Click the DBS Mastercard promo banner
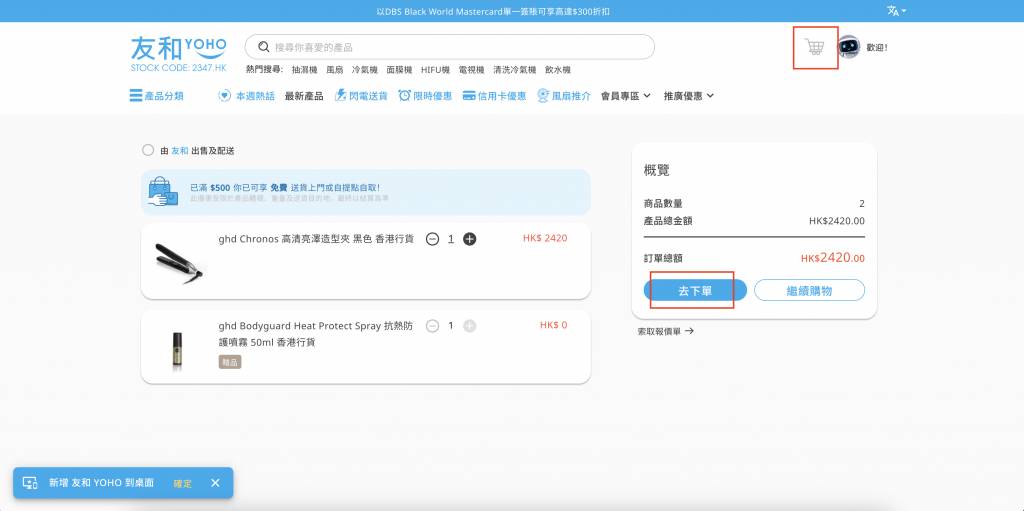 coord(494,11)
